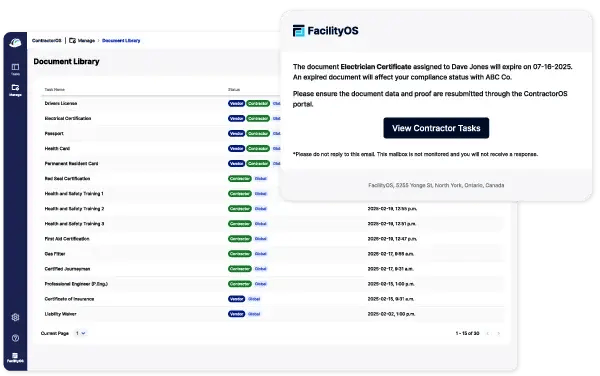
Task: Click the FacilityOS icon at sidebar bottom
Action: tap(15, 358)
